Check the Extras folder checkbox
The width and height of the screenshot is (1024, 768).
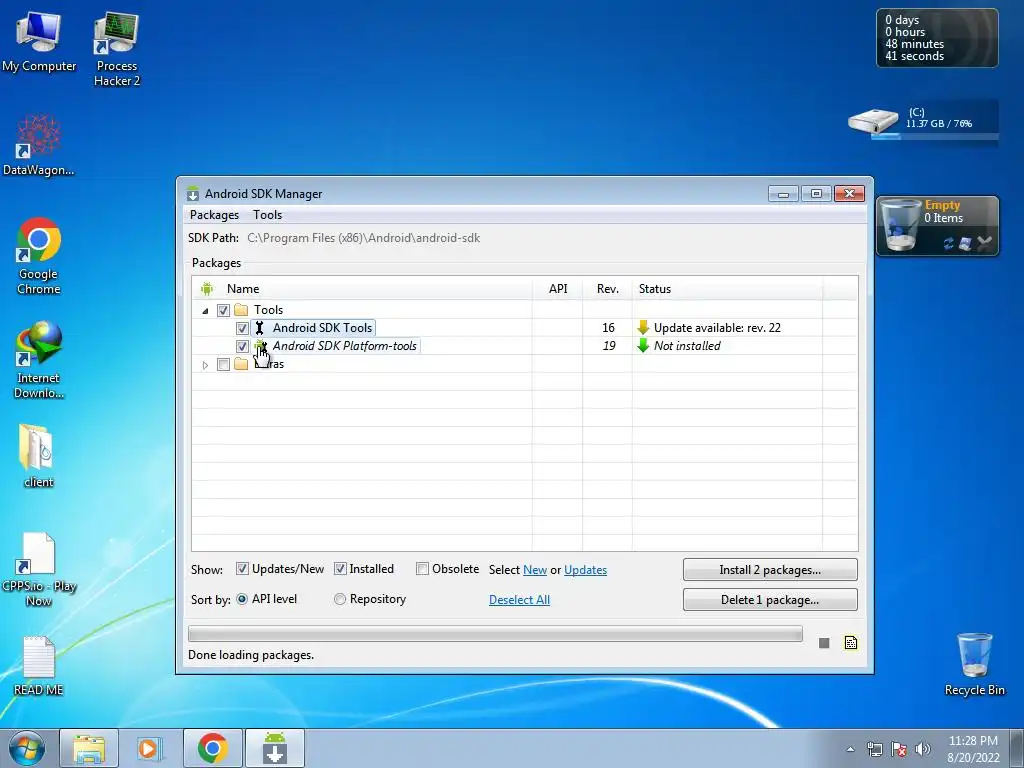(223, 364)
